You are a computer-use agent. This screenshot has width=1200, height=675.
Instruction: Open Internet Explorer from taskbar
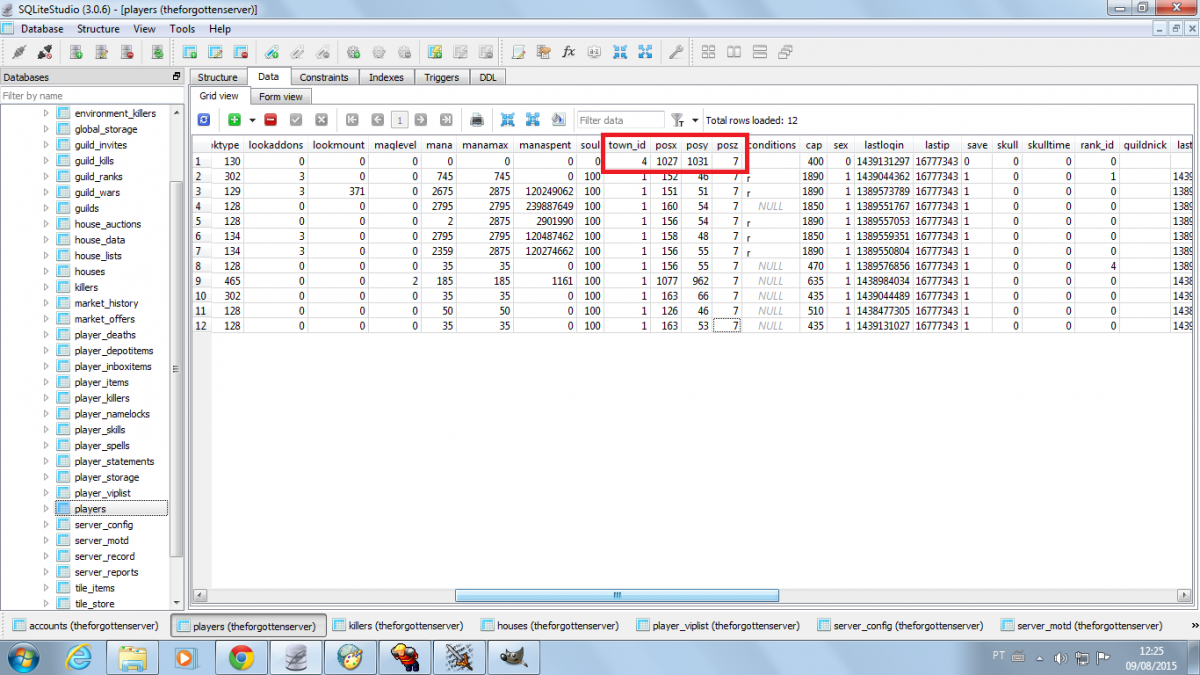(79, 657)
